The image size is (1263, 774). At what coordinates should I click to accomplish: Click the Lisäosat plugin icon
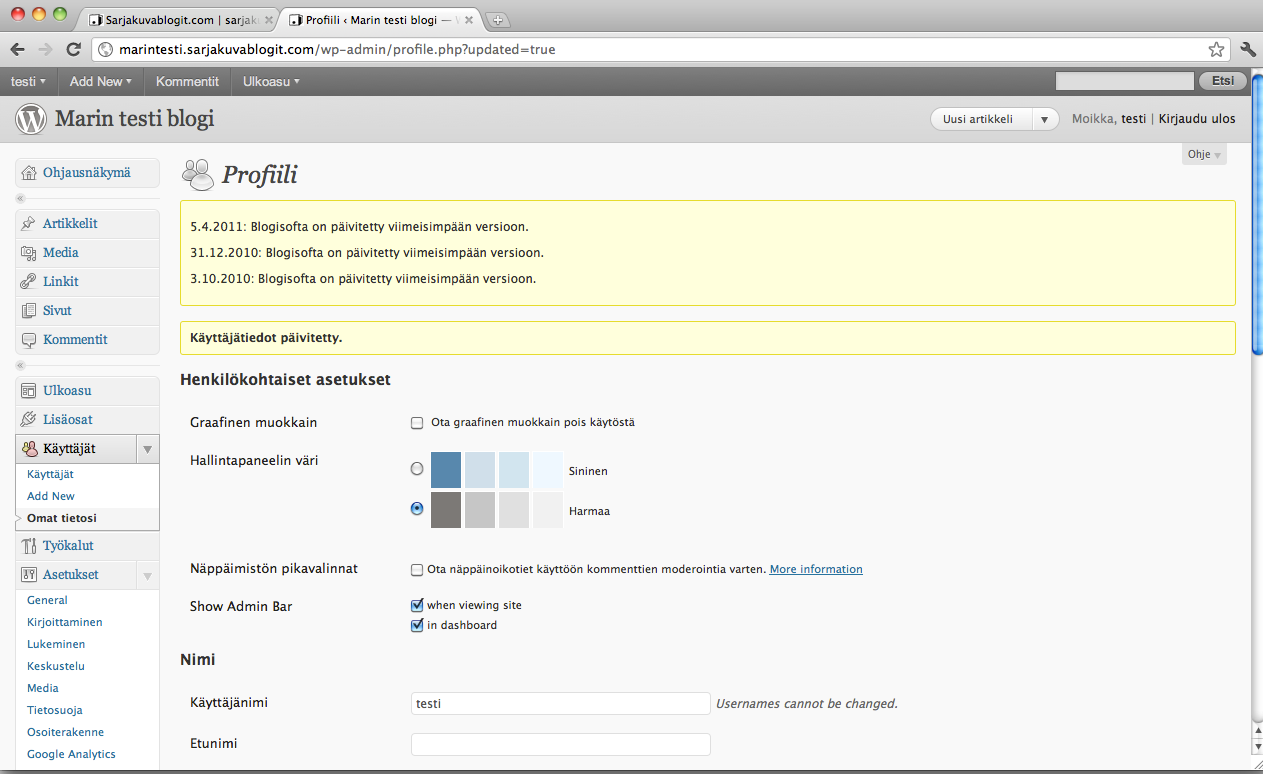tap(29, 420)
